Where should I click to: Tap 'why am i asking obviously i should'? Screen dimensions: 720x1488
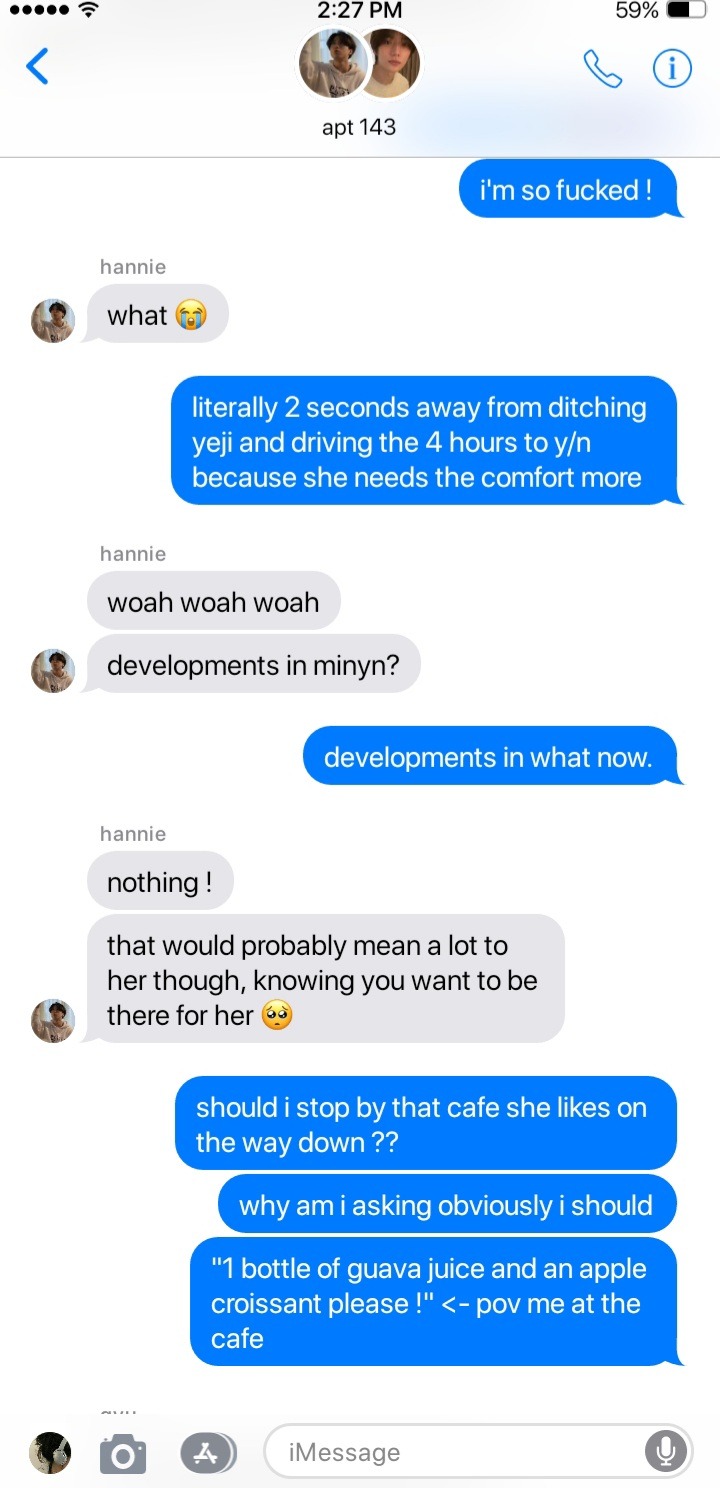point(447,1204)
